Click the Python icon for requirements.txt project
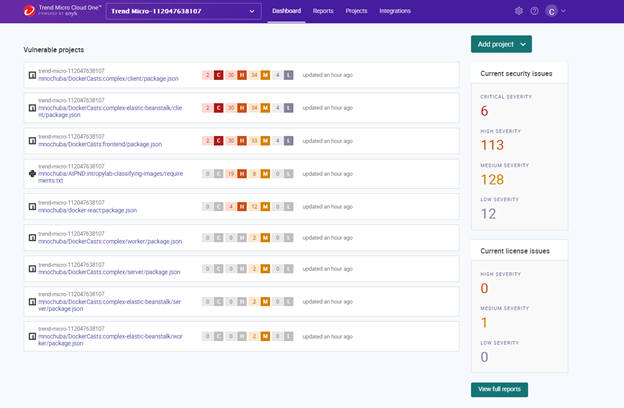Image resolution: width=624 pixels, height=408 pixels. (x=32, y=174)
